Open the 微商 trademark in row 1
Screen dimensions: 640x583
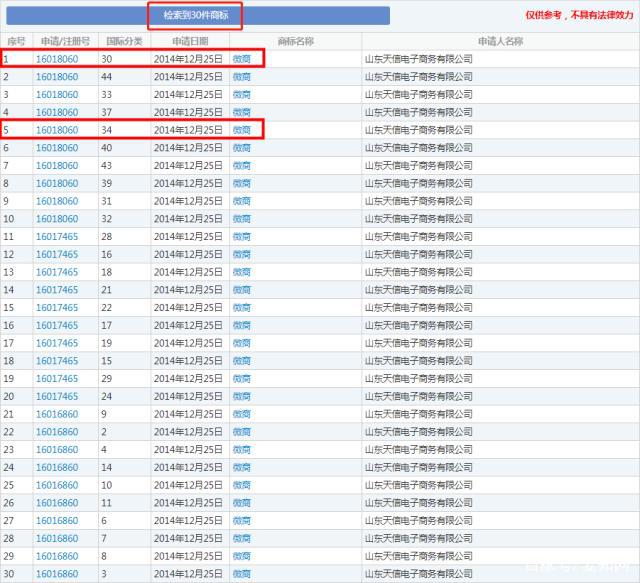point(242,58)
